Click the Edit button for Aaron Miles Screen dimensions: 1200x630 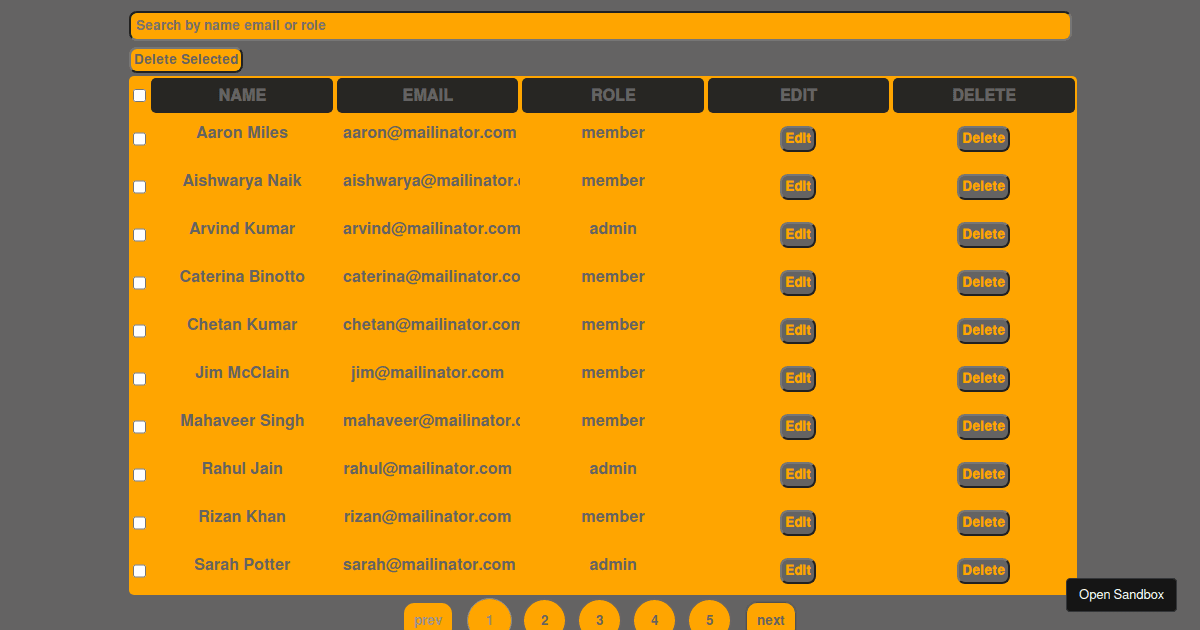tap(797, 139)
